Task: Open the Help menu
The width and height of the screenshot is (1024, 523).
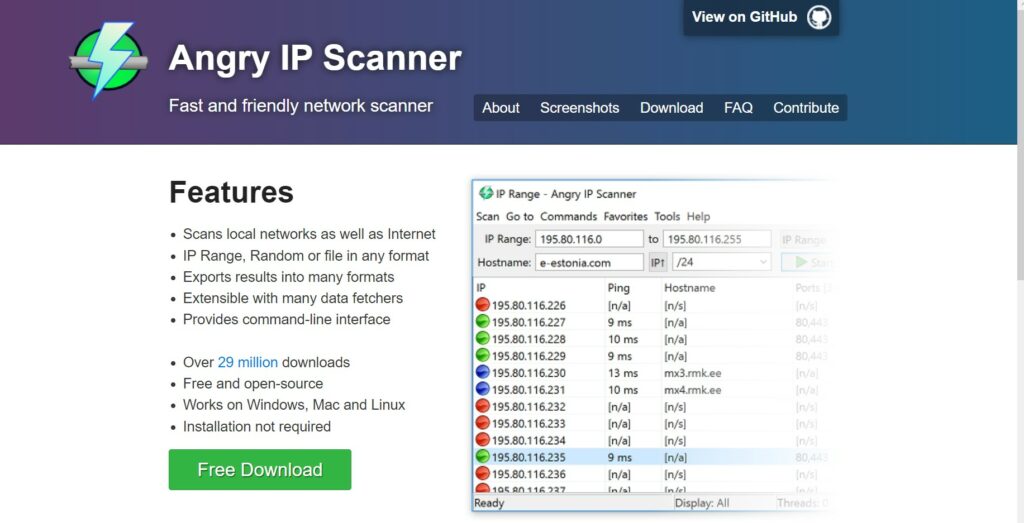Action: click(x=698, y=216)
